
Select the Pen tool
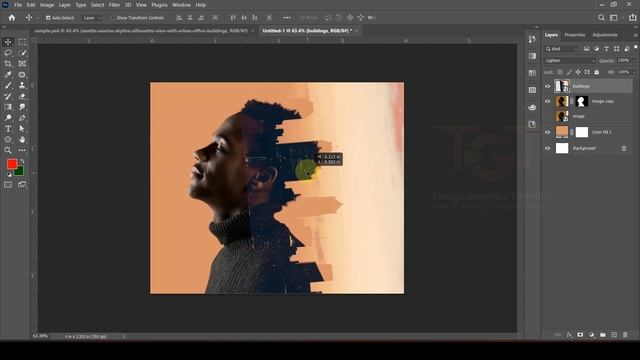coord(22,118)
